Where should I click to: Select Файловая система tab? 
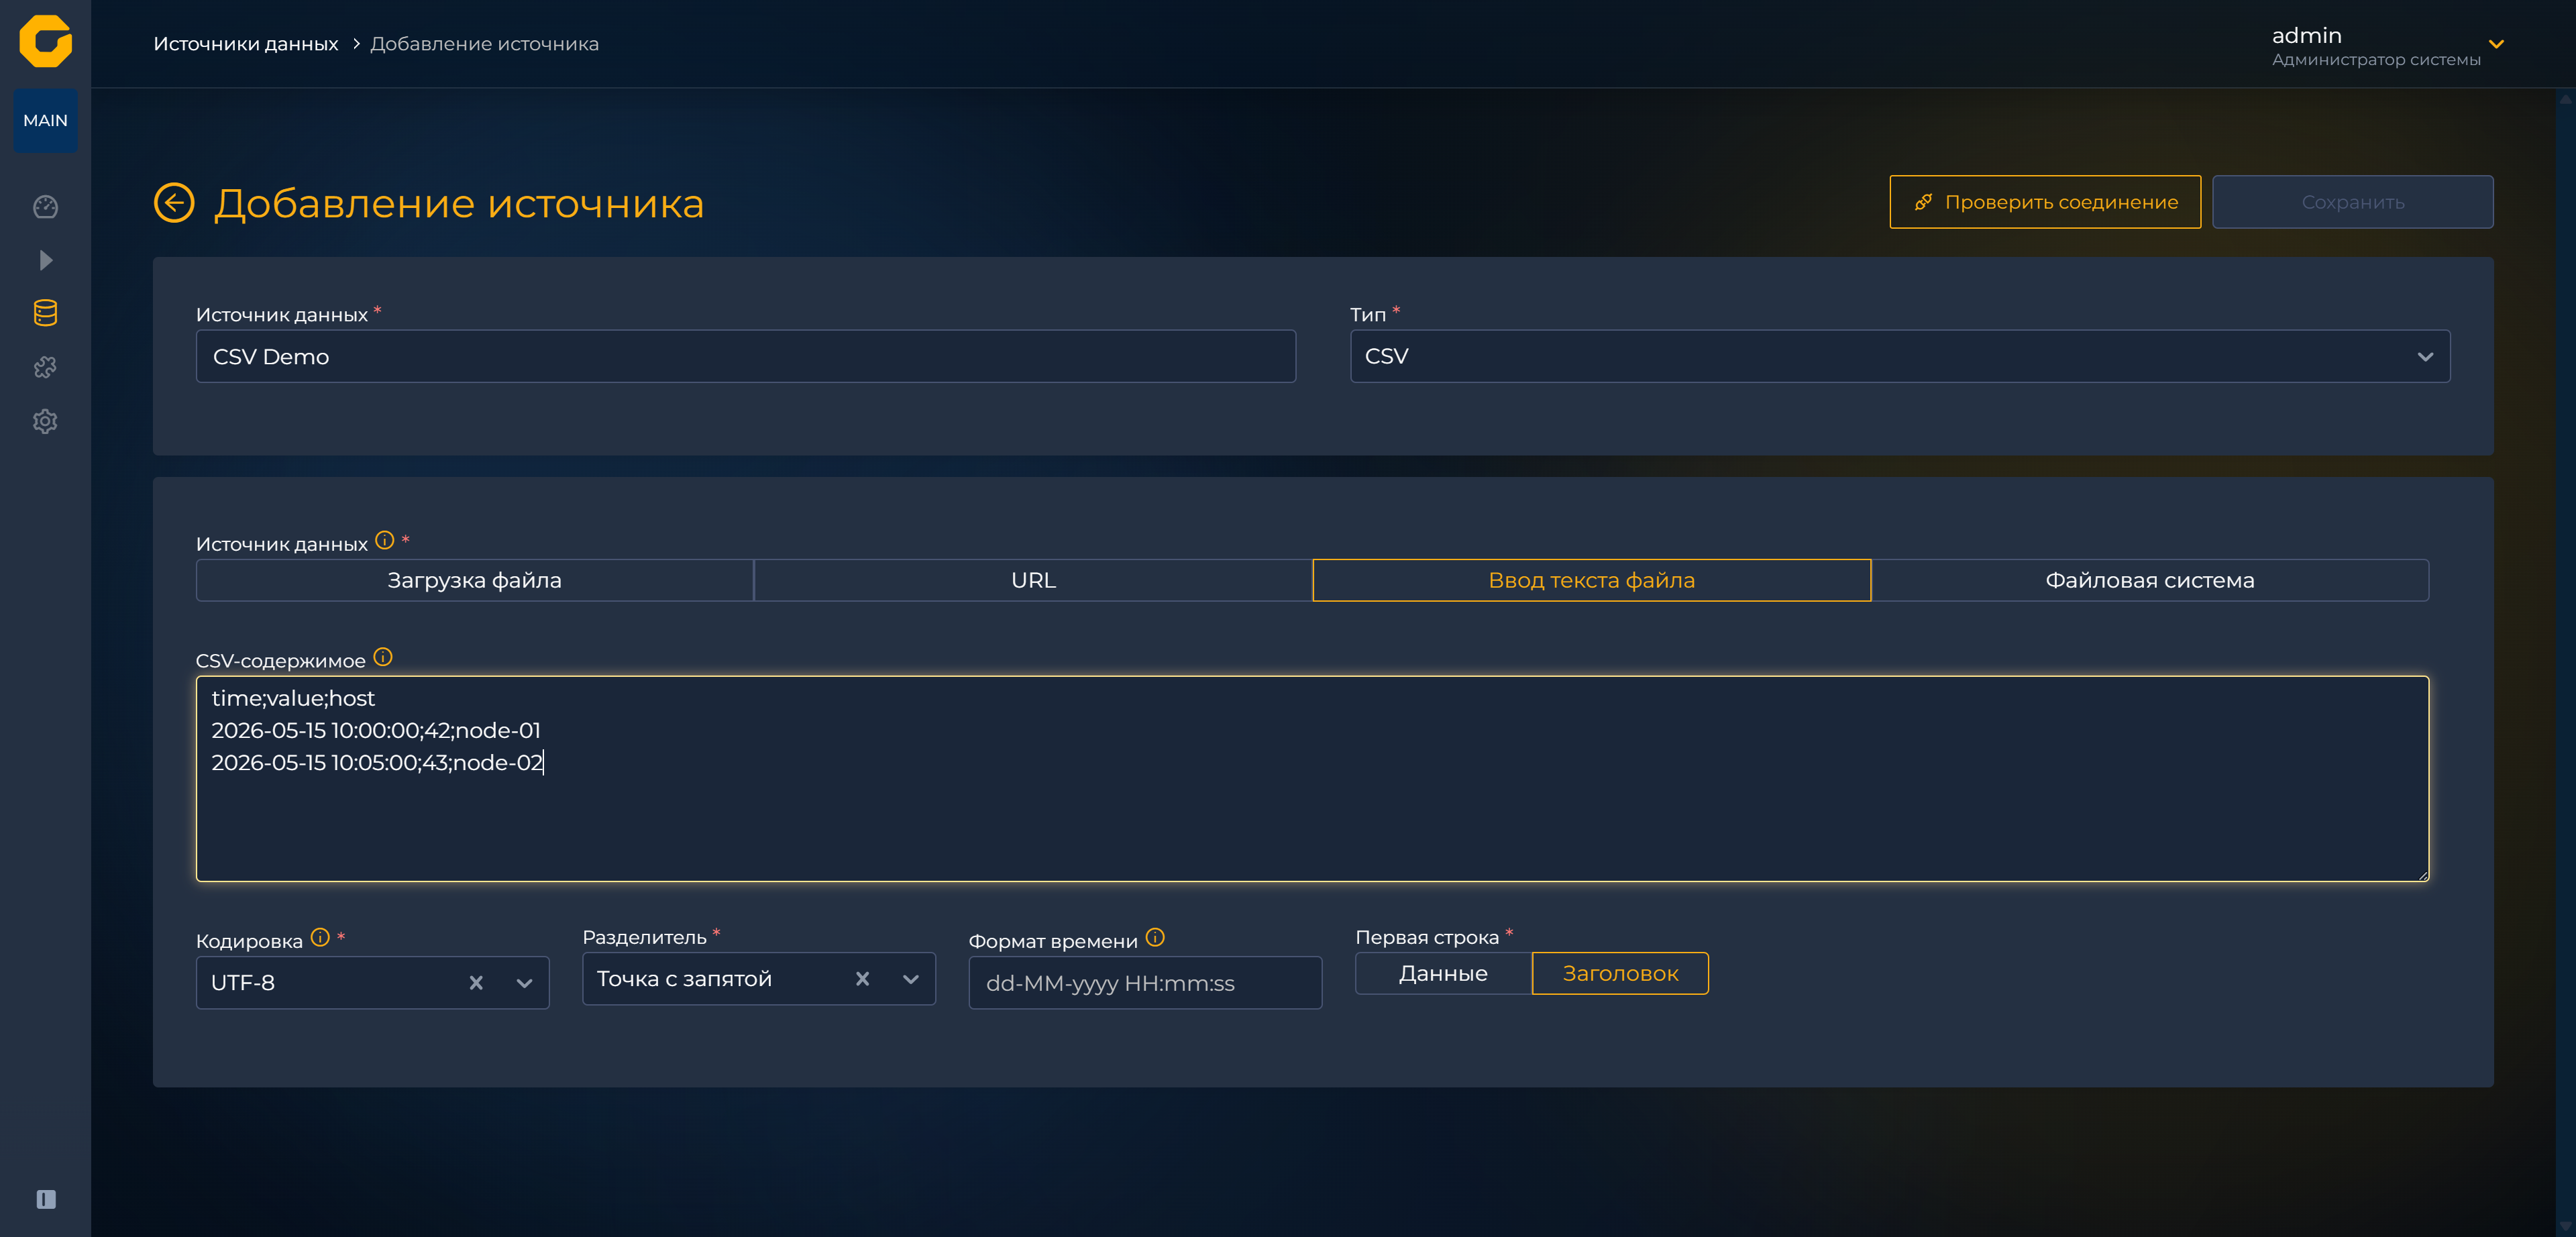point(2150,580)
